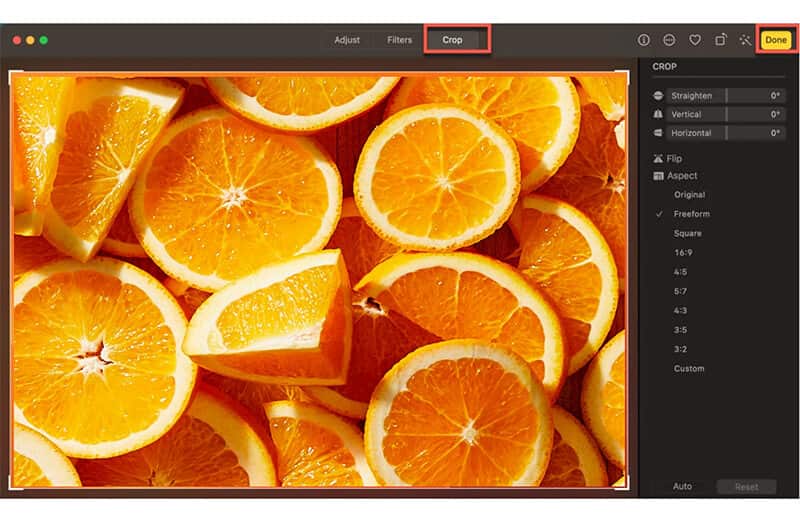This screenshot has width=800, height=522.
Task: Click the orange slices photo in crop area
Action: click(x=319, y=280)
